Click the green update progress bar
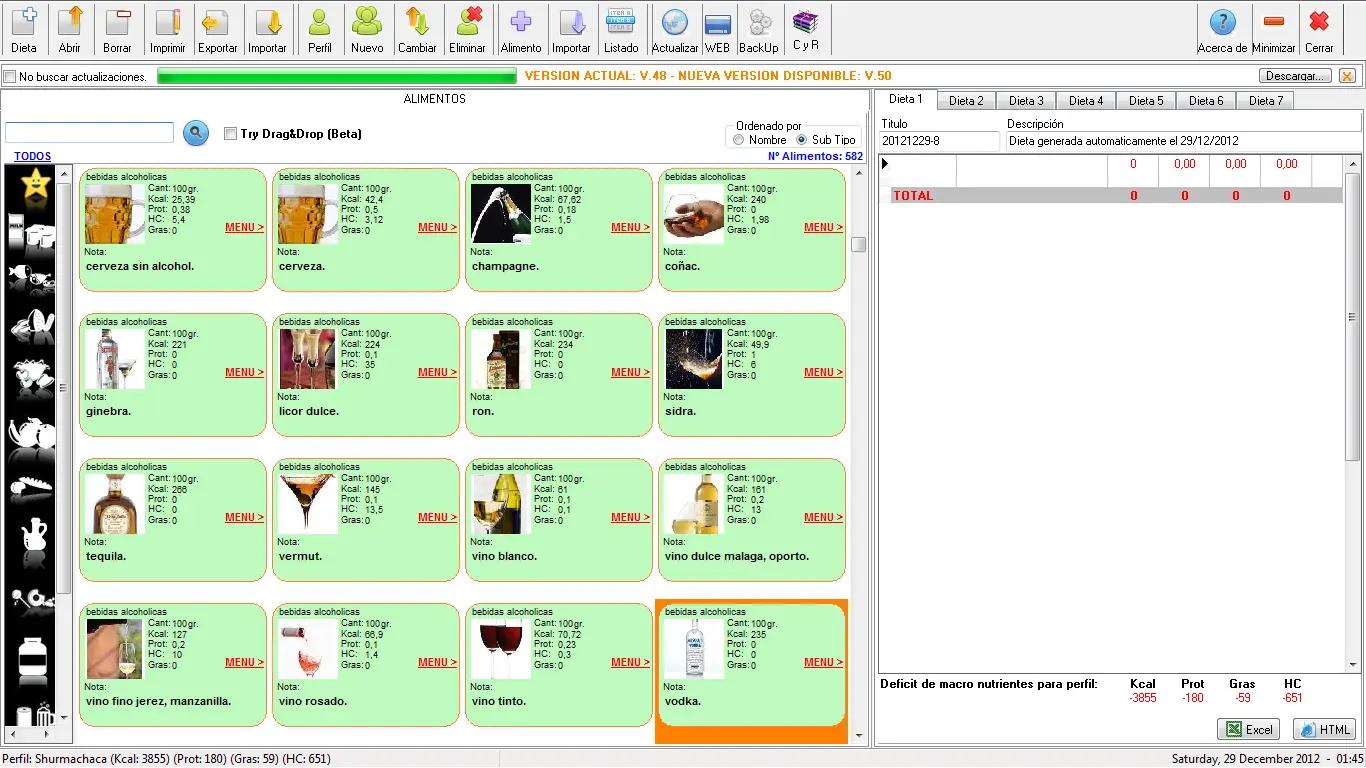The height and width of the screenshot is (768, 1366). 337,76
